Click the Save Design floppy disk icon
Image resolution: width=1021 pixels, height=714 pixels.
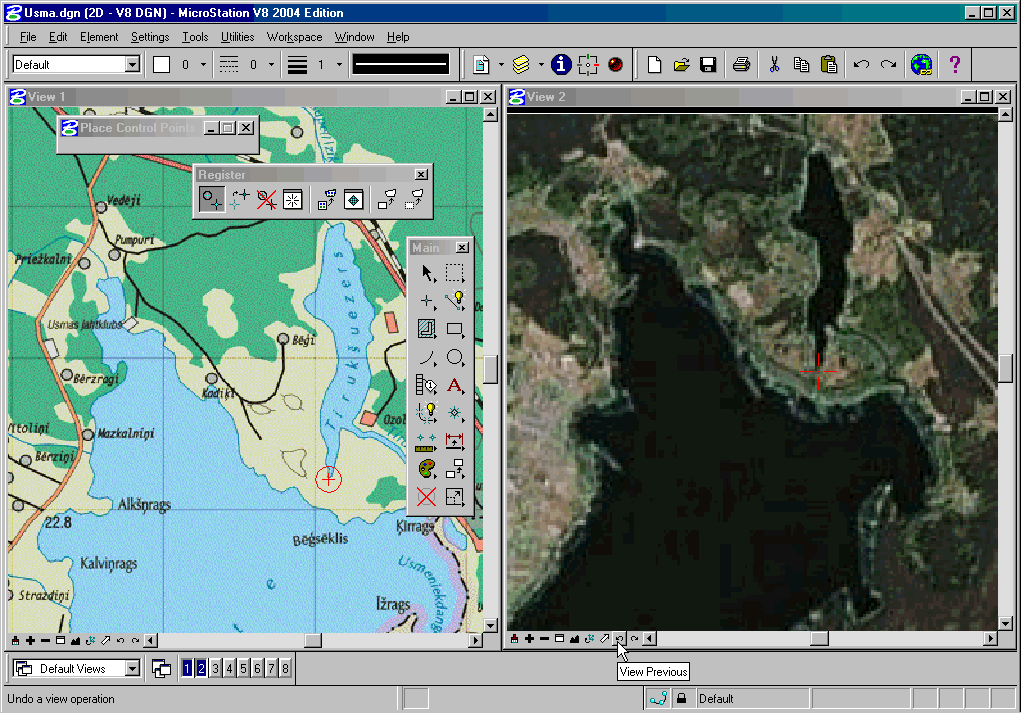pyautogui.click(x=708, y=64)
